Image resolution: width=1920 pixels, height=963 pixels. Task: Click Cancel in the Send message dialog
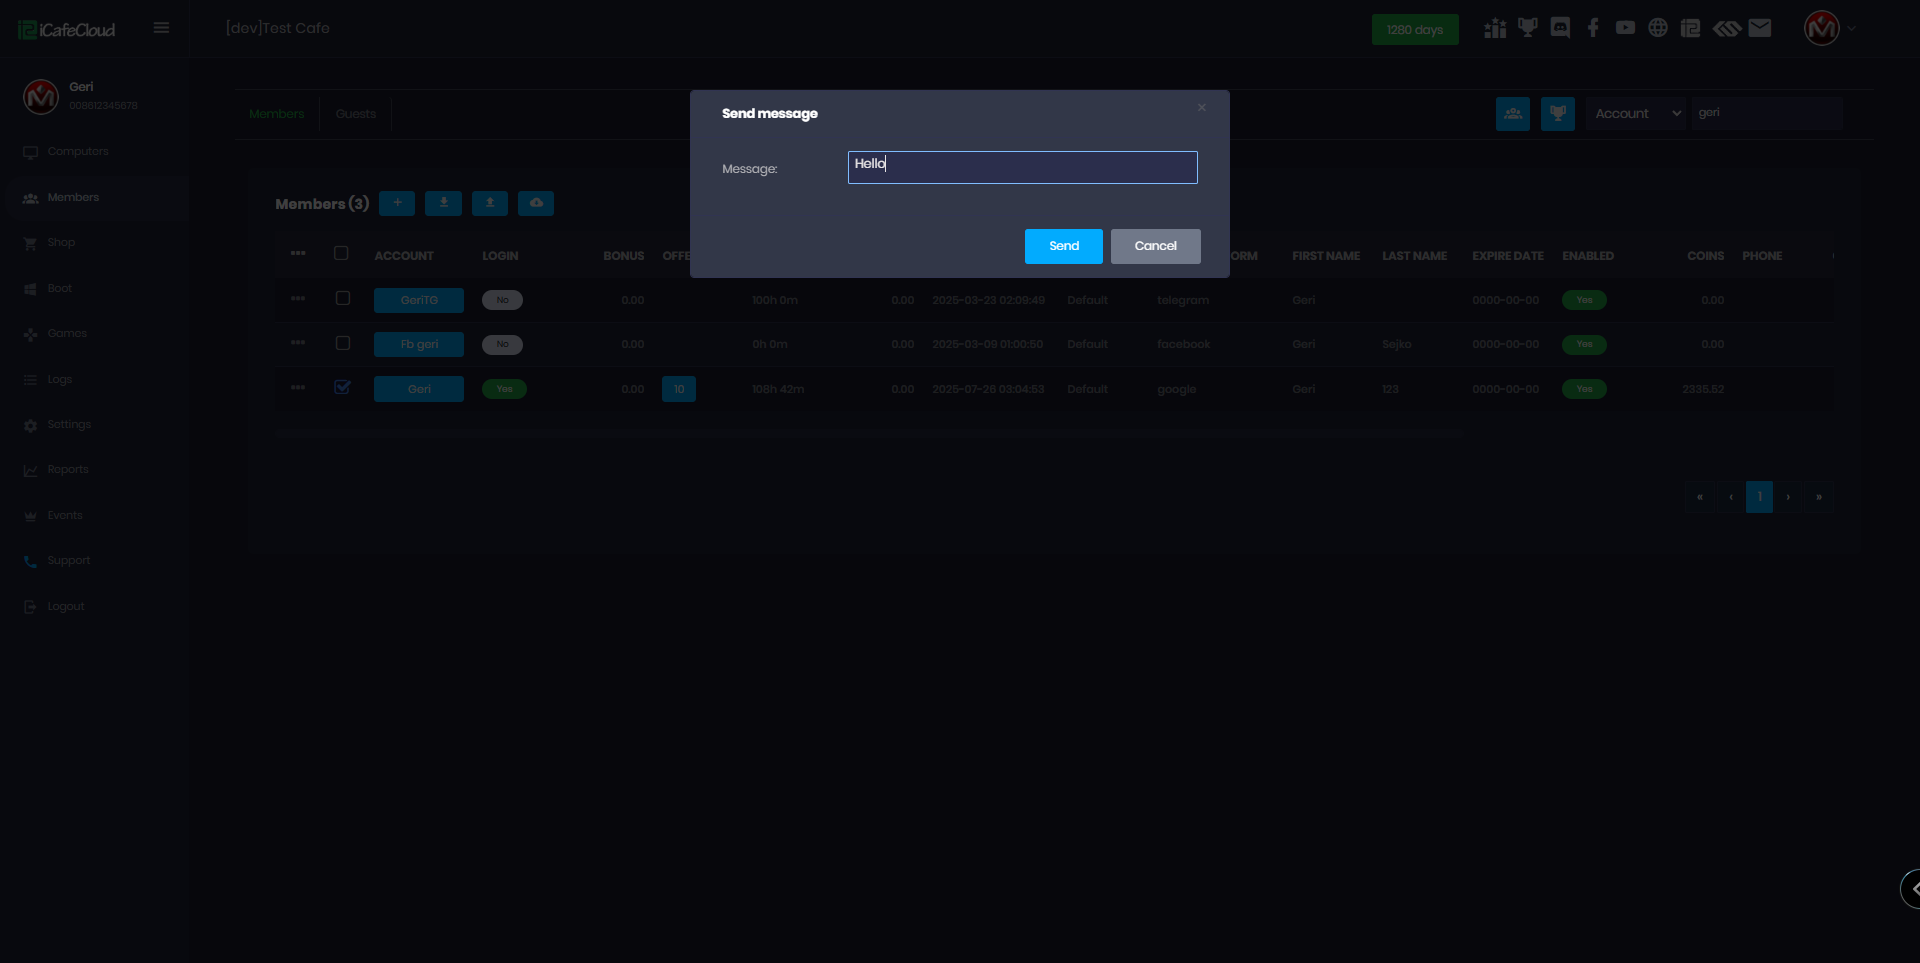click(x=1155, y=246)
